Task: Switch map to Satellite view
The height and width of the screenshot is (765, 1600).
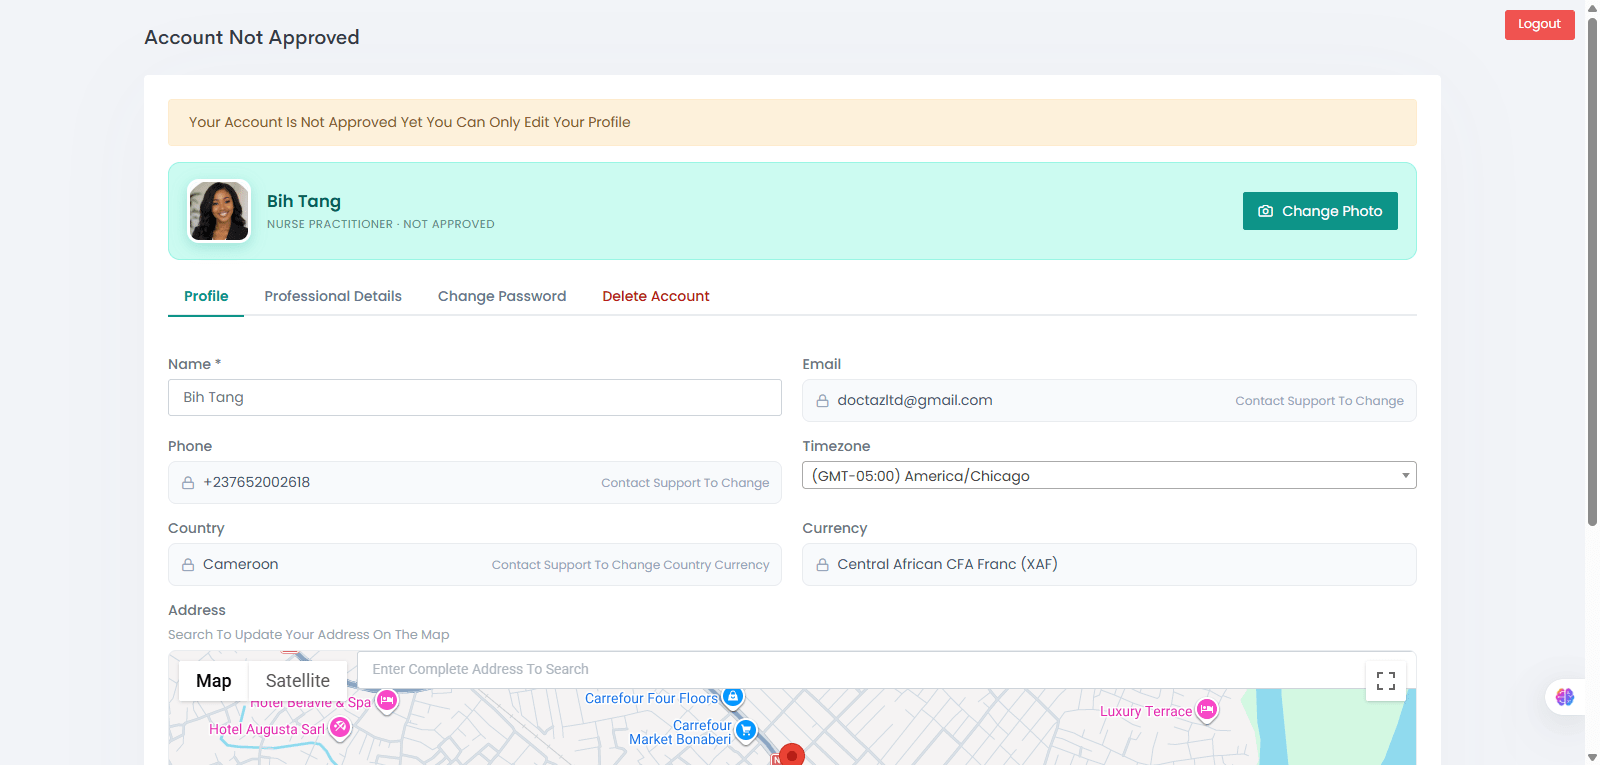Action: coord(298,681)
